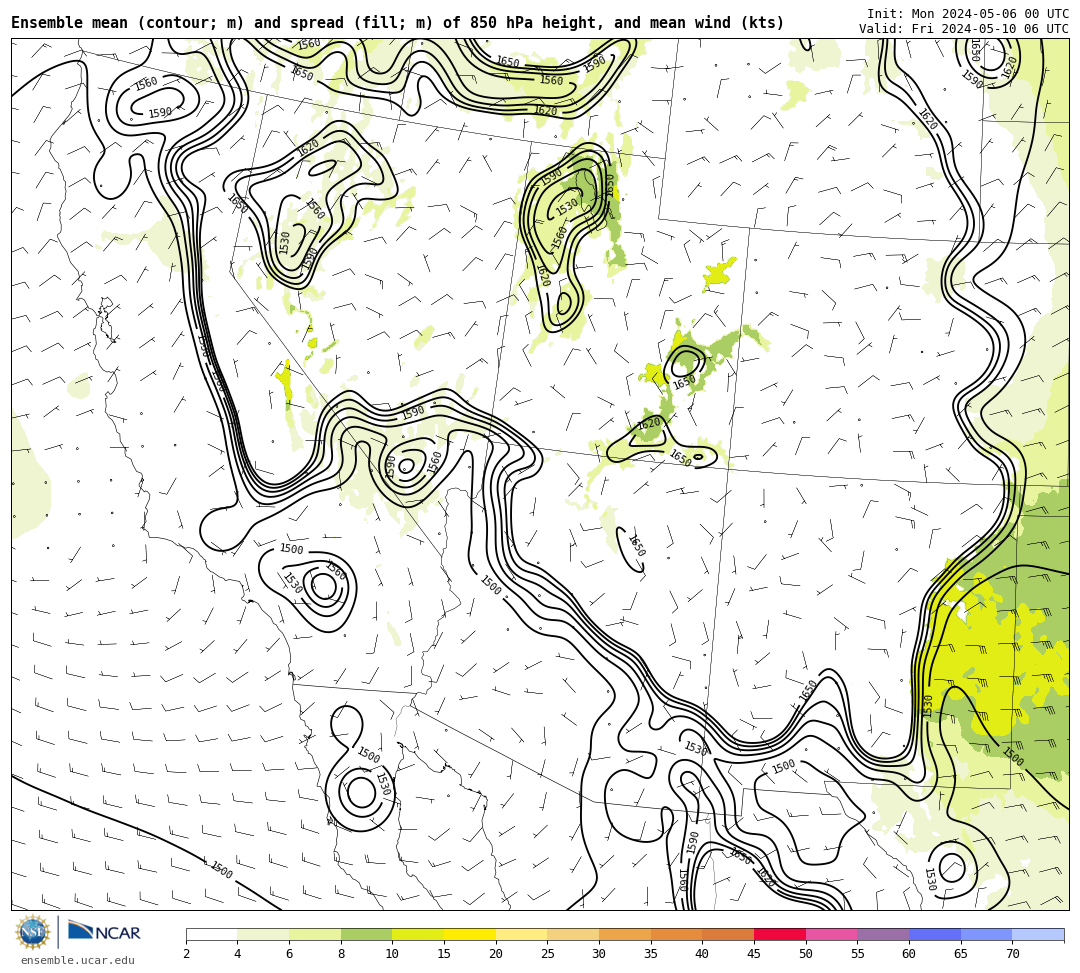Click the colorbar tick label 20
Screen dimensions: 1080x973
click(496, 954)
